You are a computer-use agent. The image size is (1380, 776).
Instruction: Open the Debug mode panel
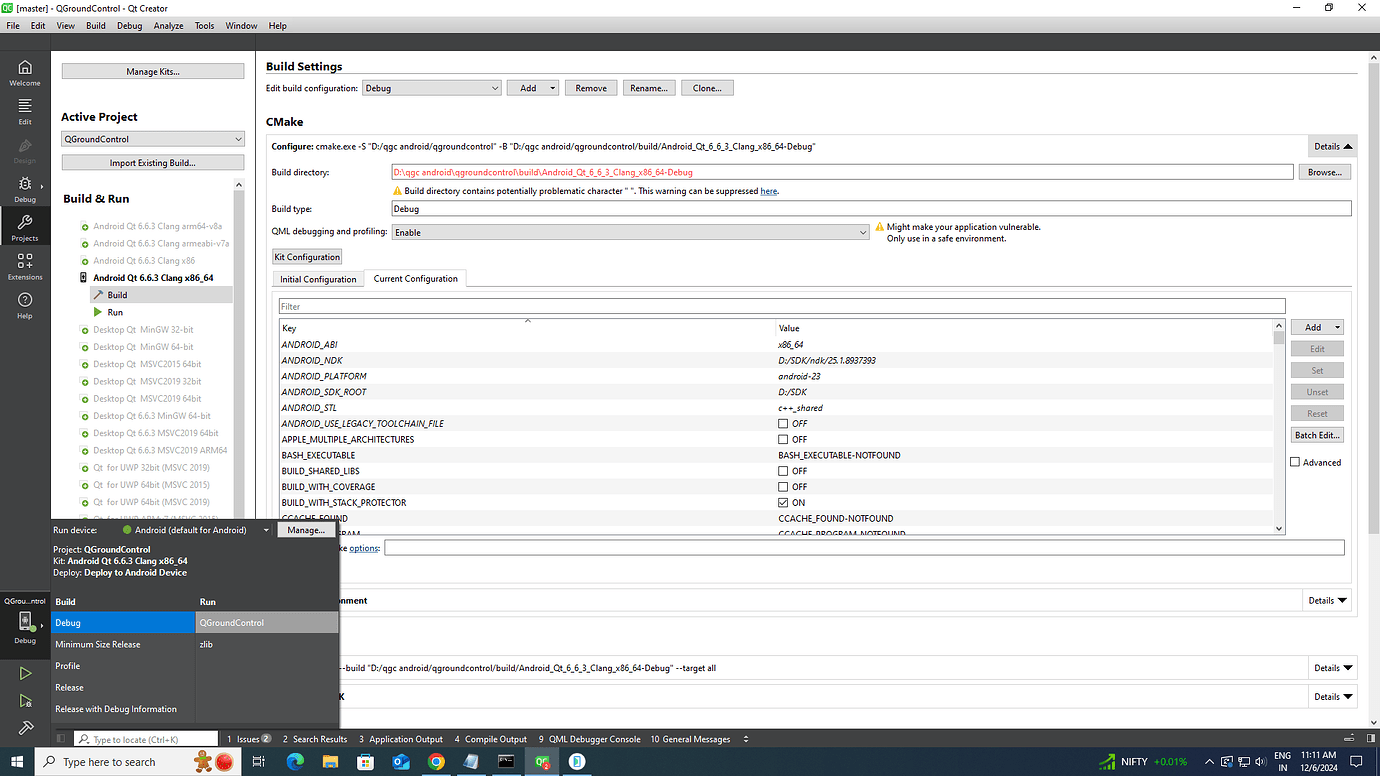coord(23,185)
